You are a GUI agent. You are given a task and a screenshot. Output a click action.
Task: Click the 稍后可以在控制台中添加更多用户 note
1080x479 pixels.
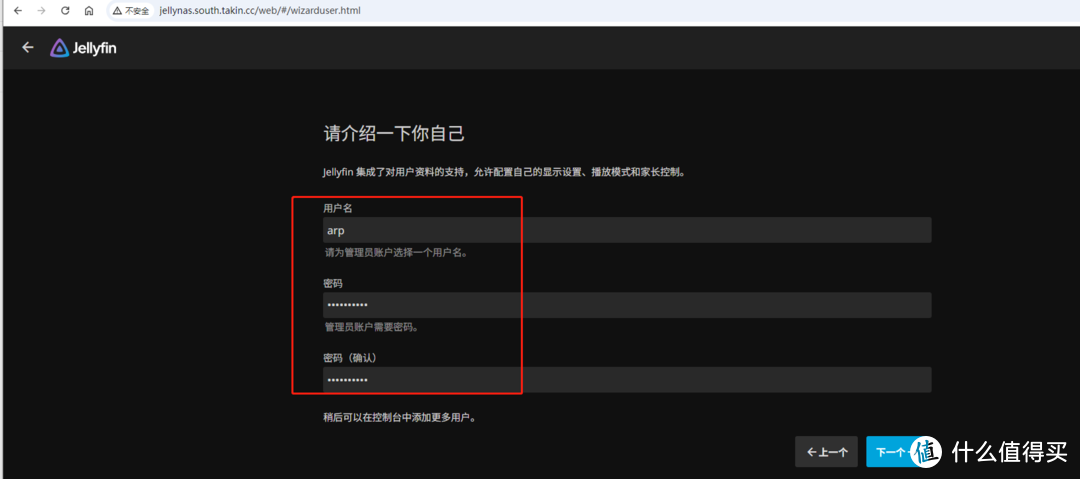tap(399, 416)
